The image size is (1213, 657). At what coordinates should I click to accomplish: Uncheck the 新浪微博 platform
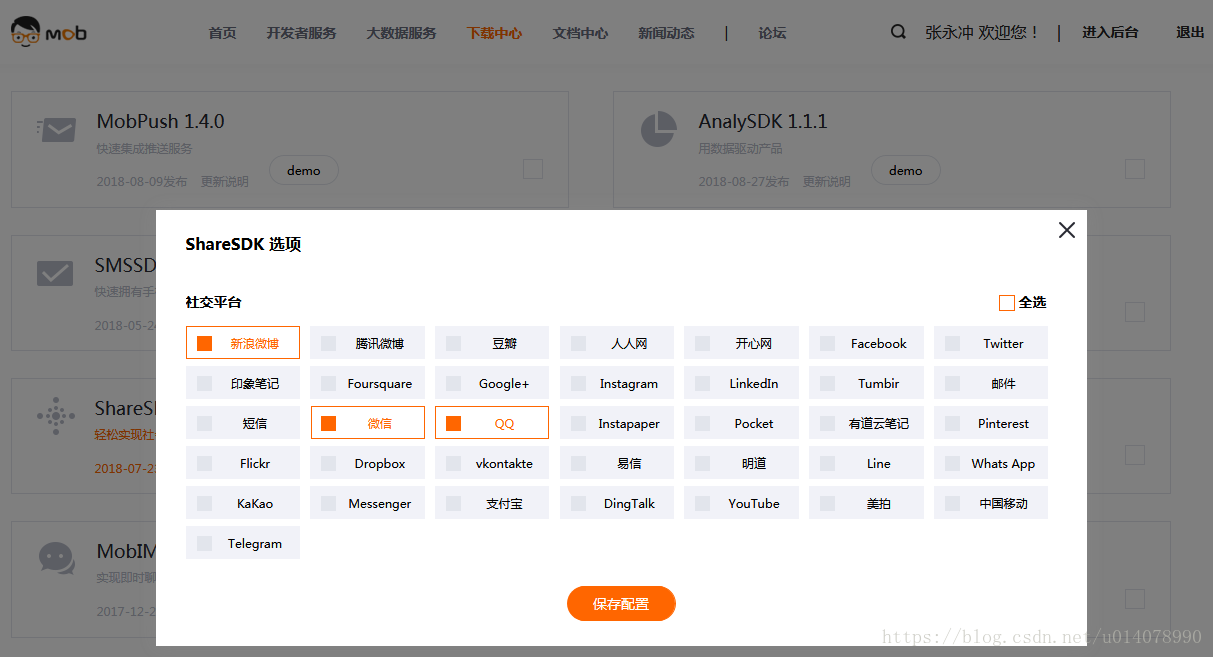click(x=243, y=343)
